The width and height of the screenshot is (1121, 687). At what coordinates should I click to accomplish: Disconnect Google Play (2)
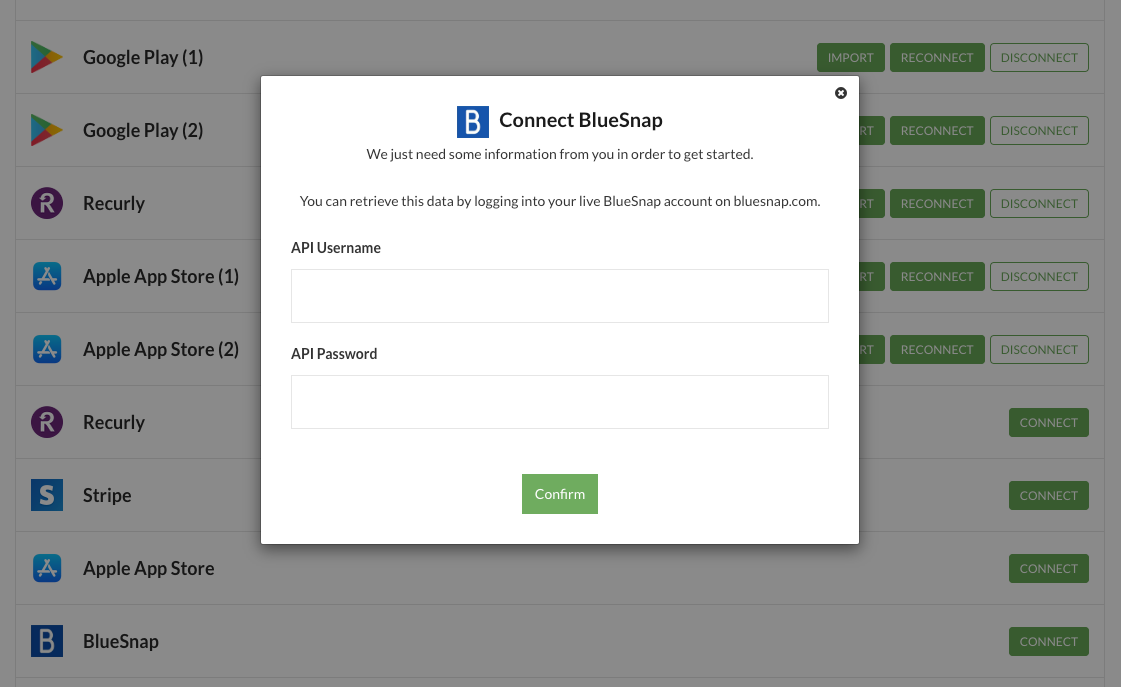(x=1039, y=130)
